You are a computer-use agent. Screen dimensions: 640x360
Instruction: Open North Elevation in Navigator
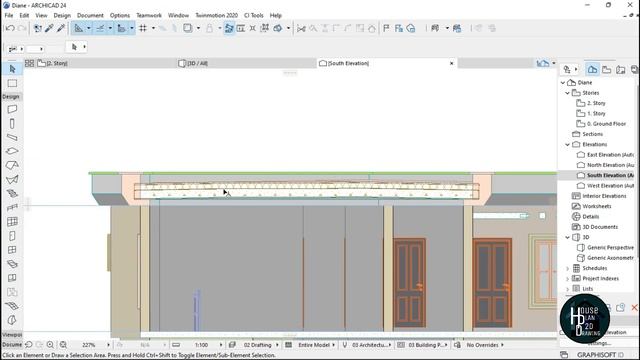tap(610, 165)
